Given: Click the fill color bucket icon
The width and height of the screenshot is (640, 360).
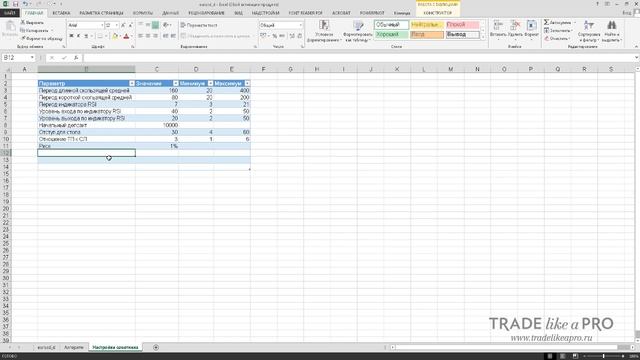Looking at the screenshot, I should 115,36.
